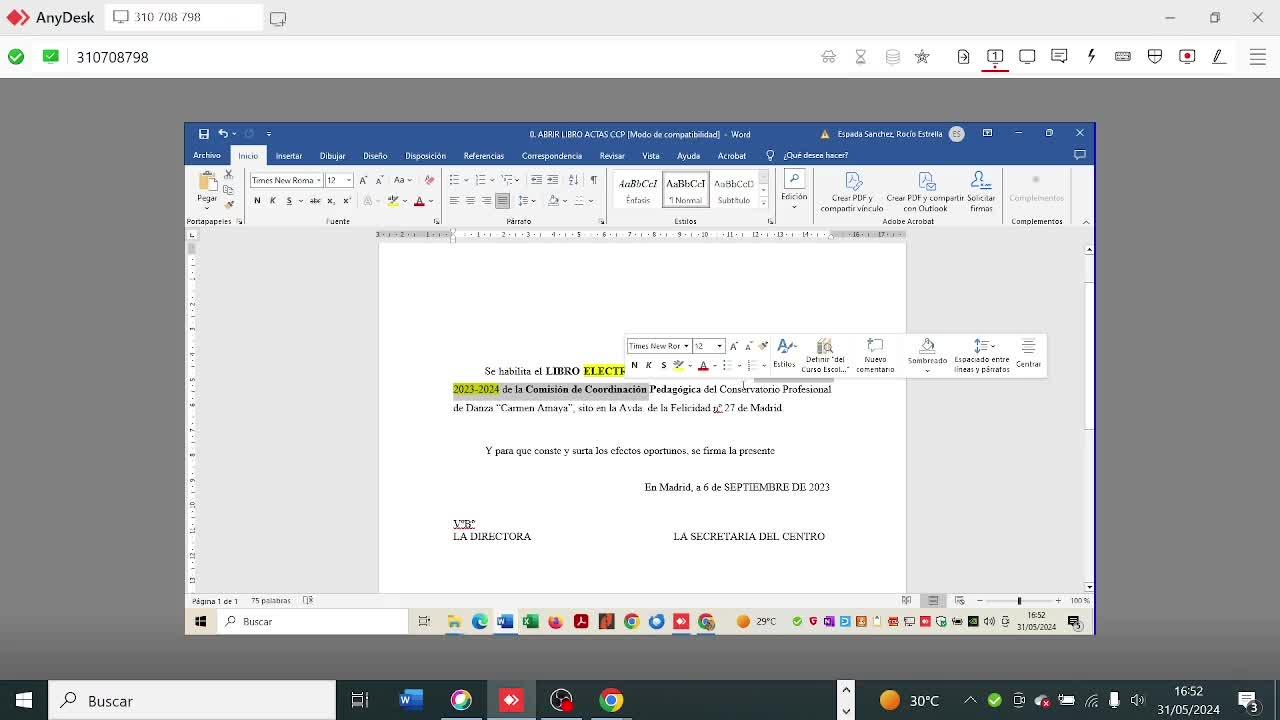
Task: Switch to the Revisar tab
Action: point(612,156)
